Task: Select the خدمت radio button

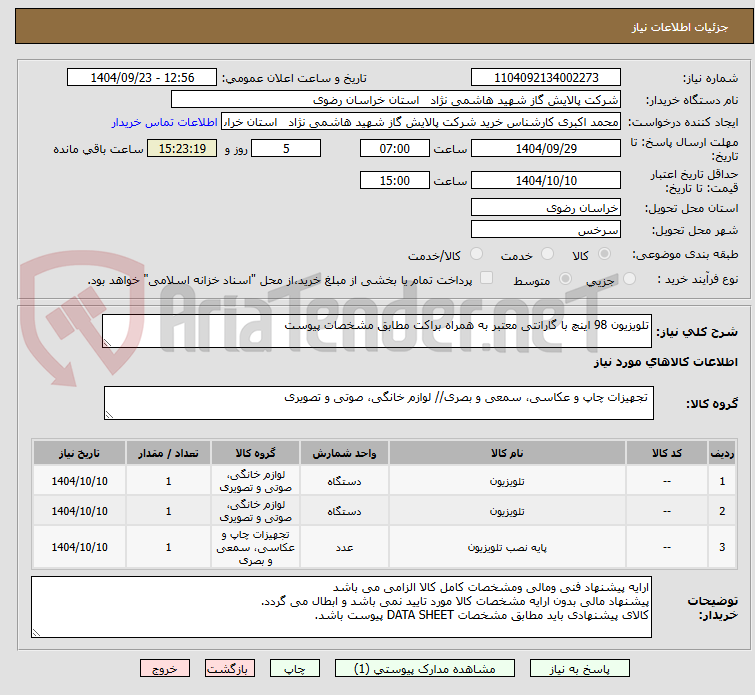Action: (547, 254)
